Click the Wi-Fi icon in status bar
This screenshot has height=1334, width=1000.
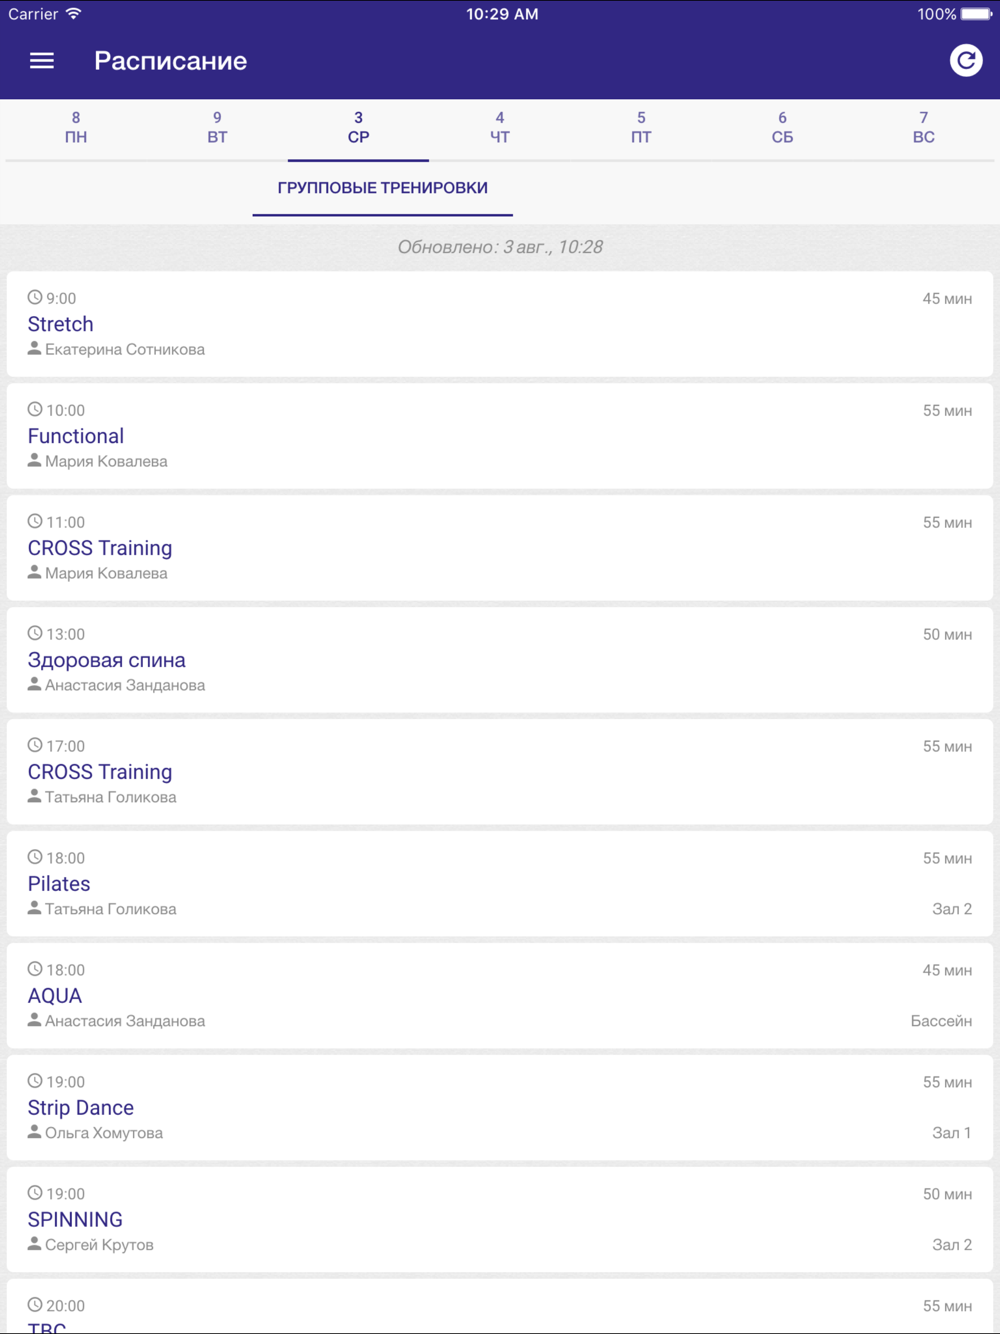click(73, 14)
